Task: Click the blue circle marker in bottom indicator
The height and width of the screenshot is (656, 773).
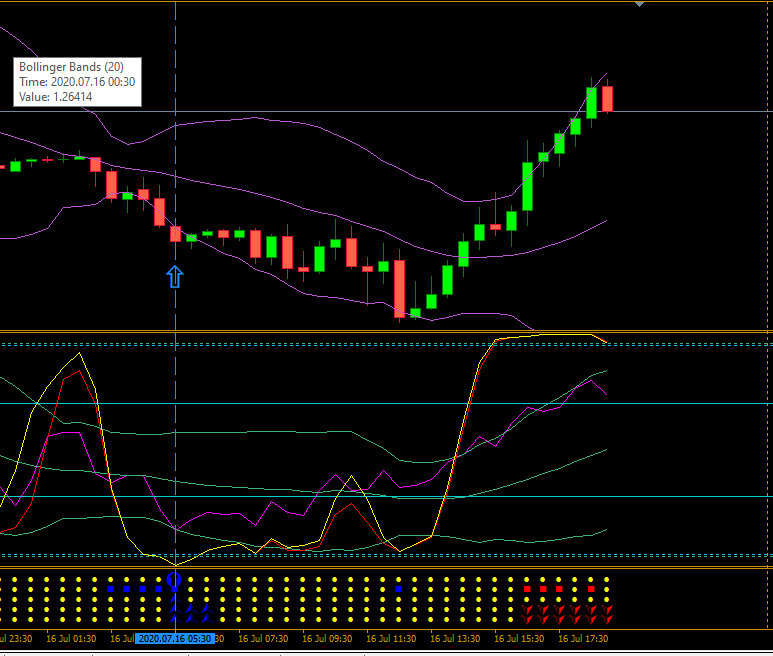Action: coord(175,579)
